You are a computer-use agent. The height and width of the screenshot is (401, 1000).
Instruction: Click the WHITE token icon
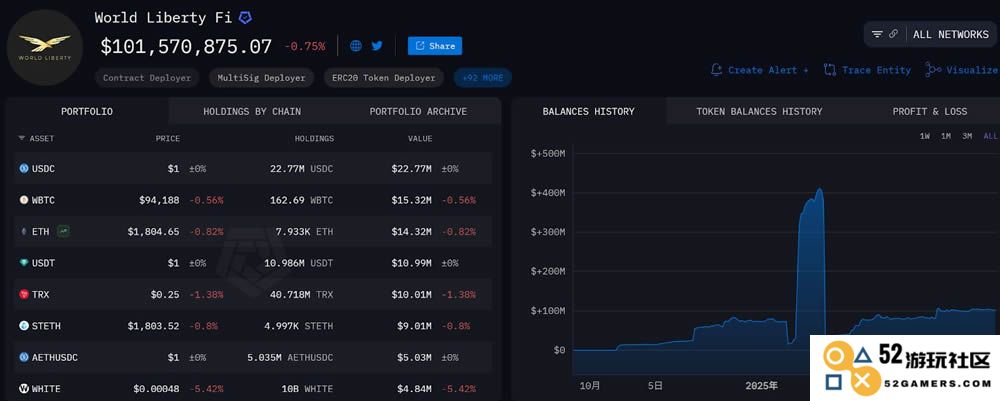pyautogui.click(x=24, y=388)
